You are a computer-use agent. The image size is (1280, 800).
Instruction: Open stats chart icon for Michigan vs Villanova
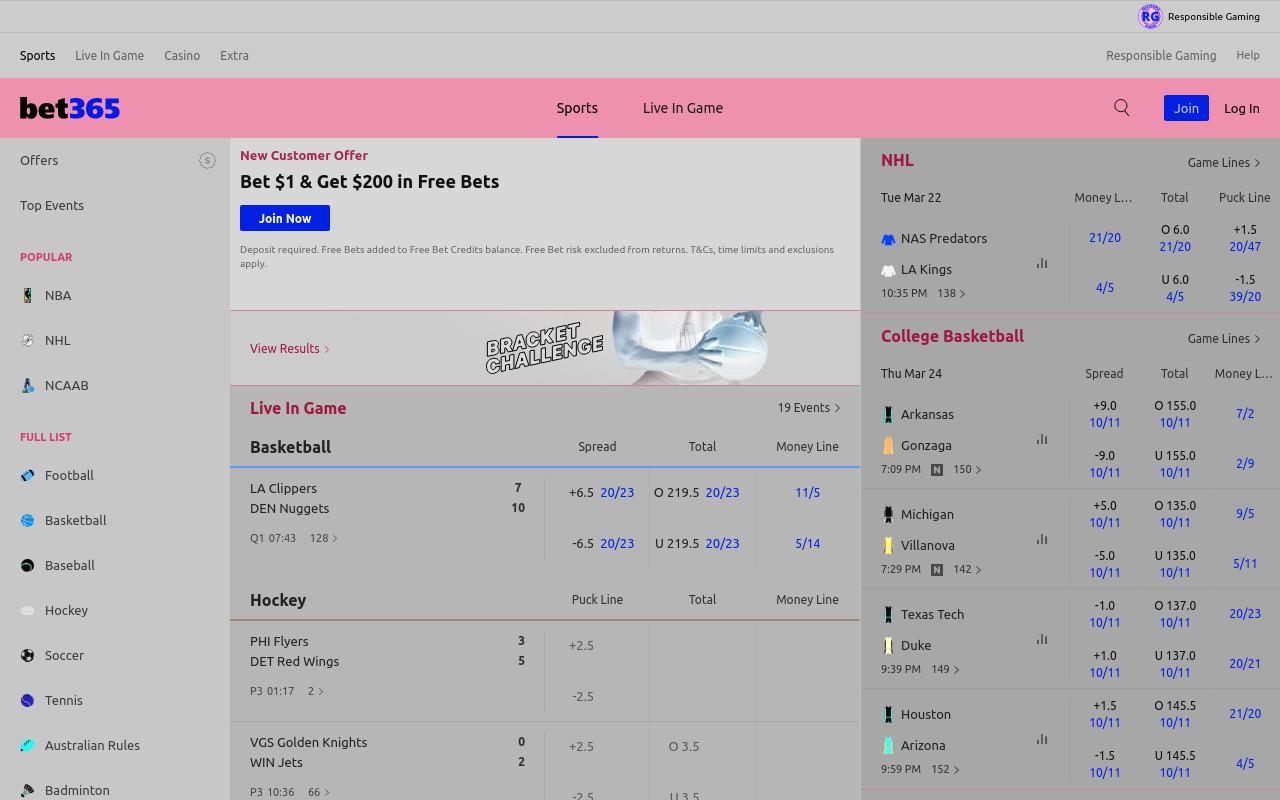point(1042,539)
